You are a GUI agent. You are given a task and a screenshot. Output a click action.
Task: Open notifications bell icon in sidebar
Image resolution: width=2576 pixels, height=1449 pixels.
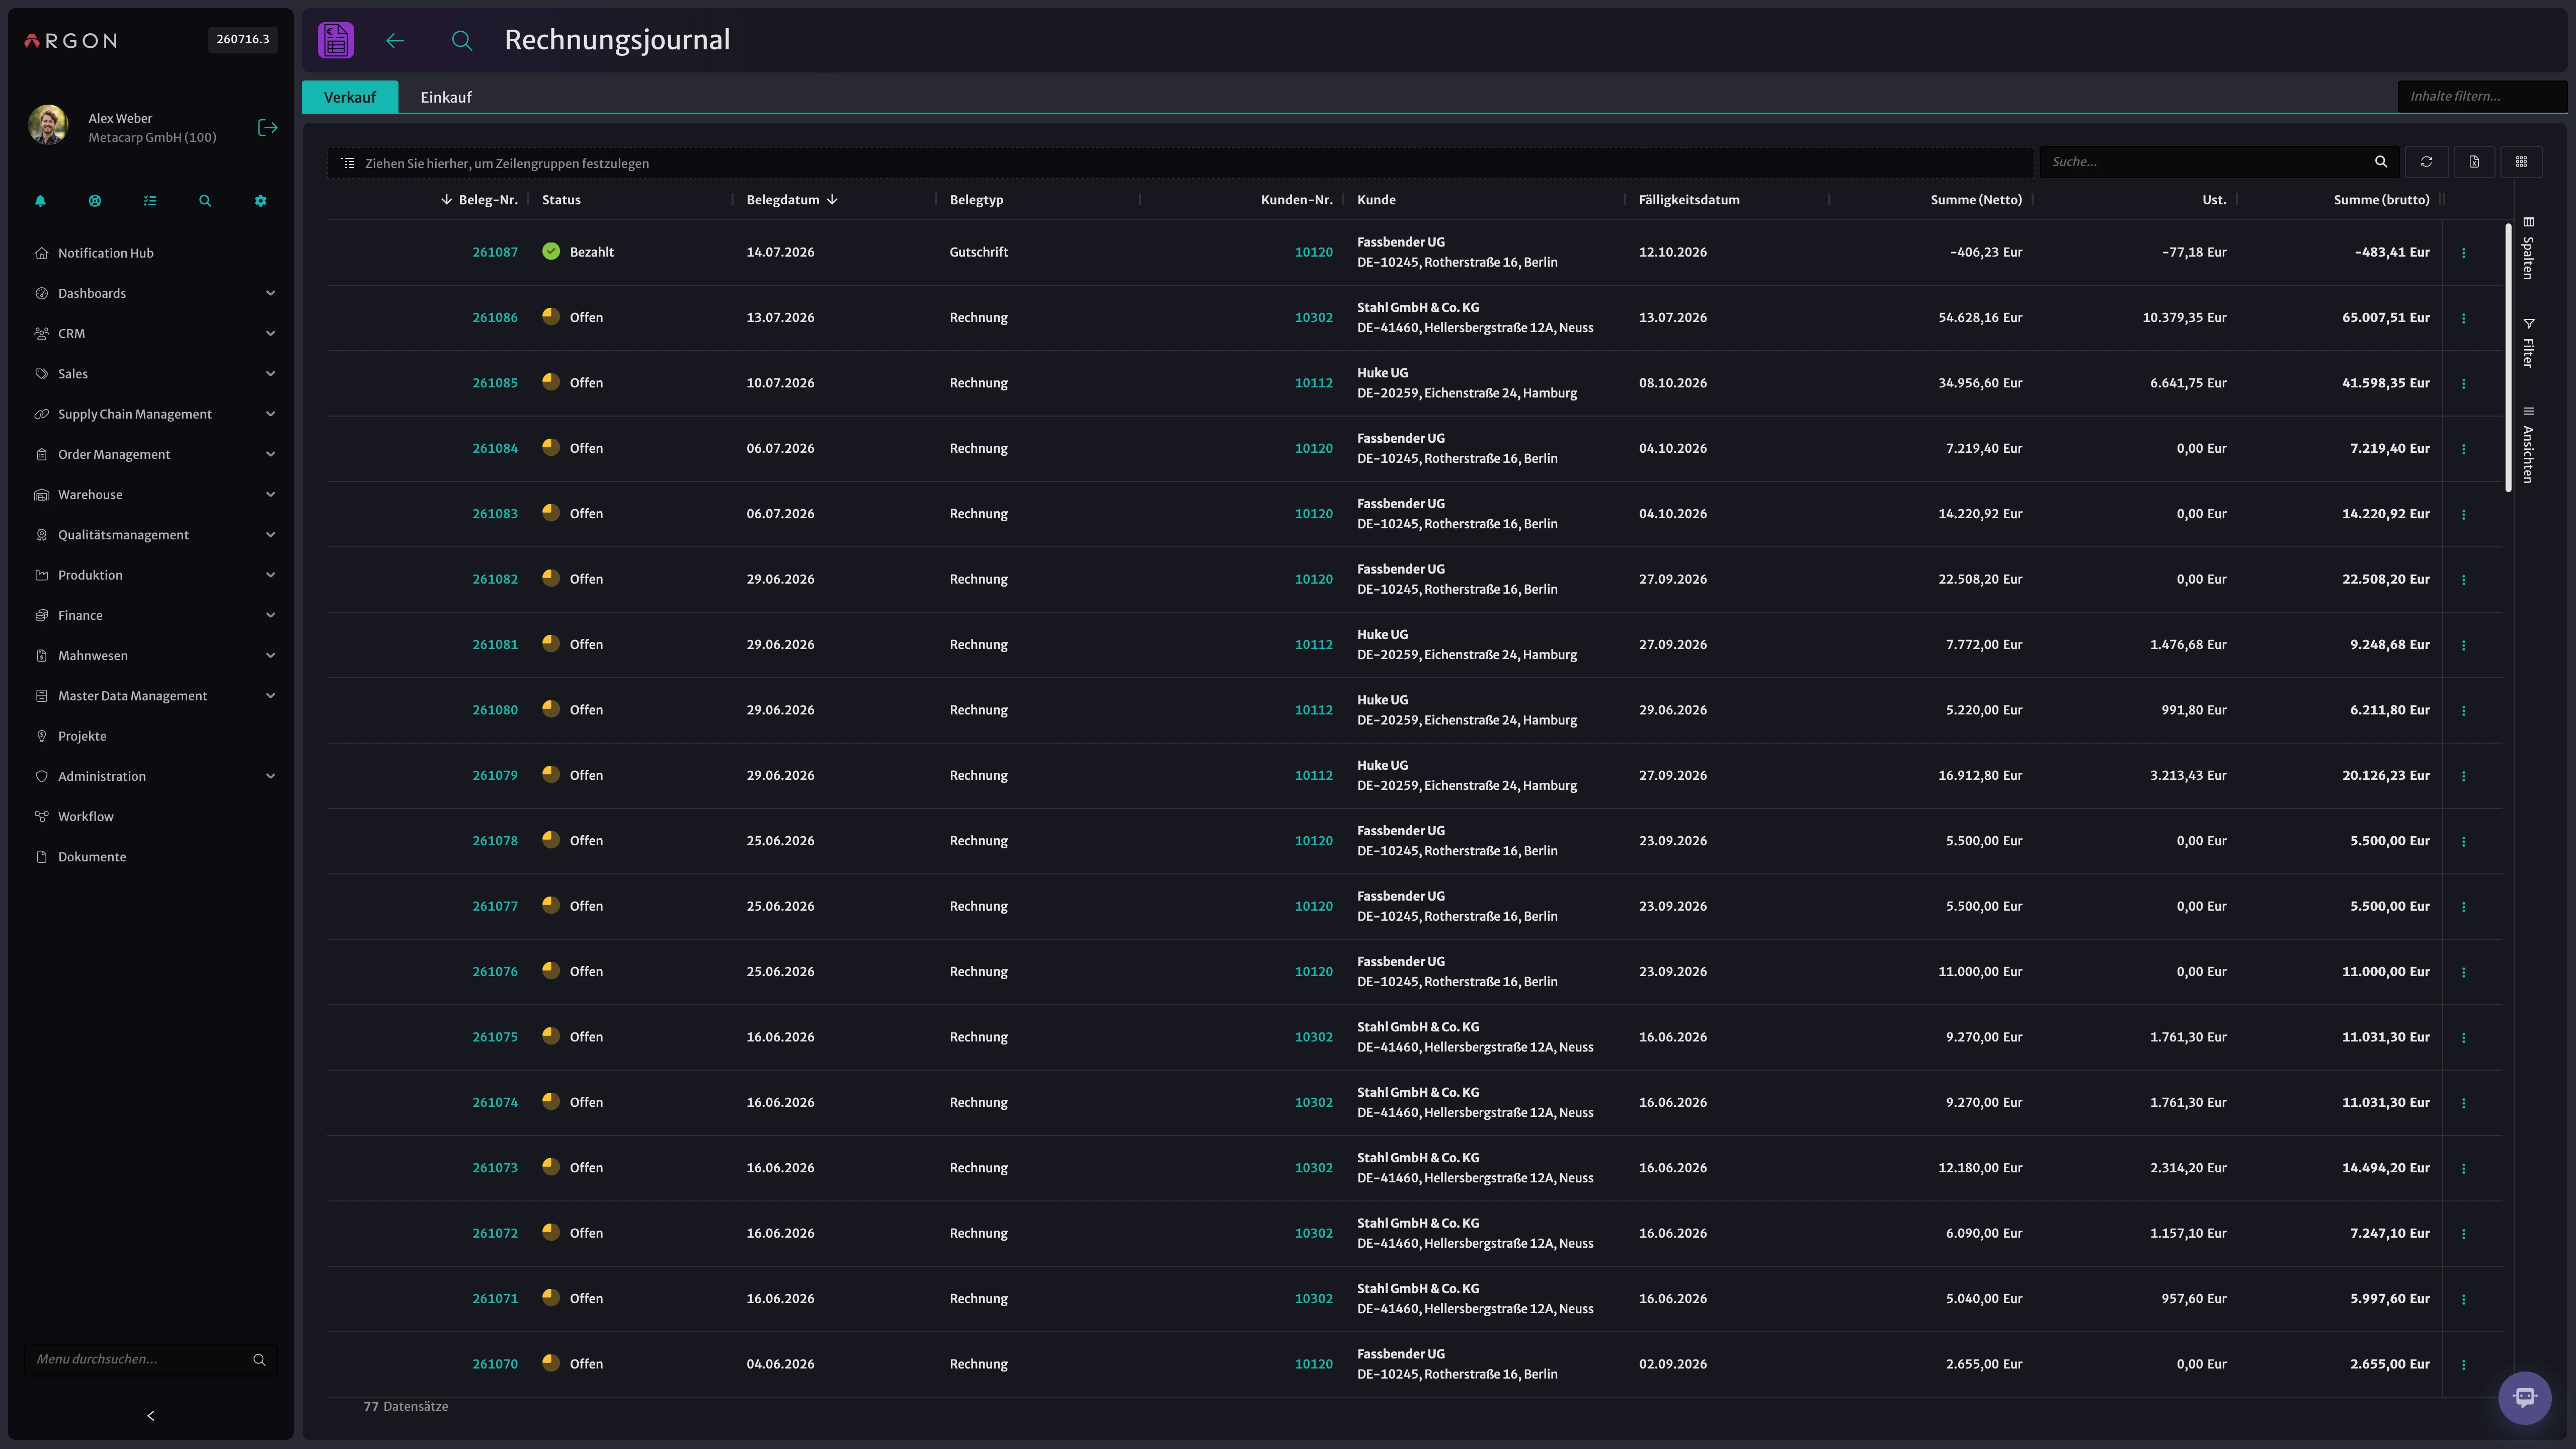coord(40,201)
